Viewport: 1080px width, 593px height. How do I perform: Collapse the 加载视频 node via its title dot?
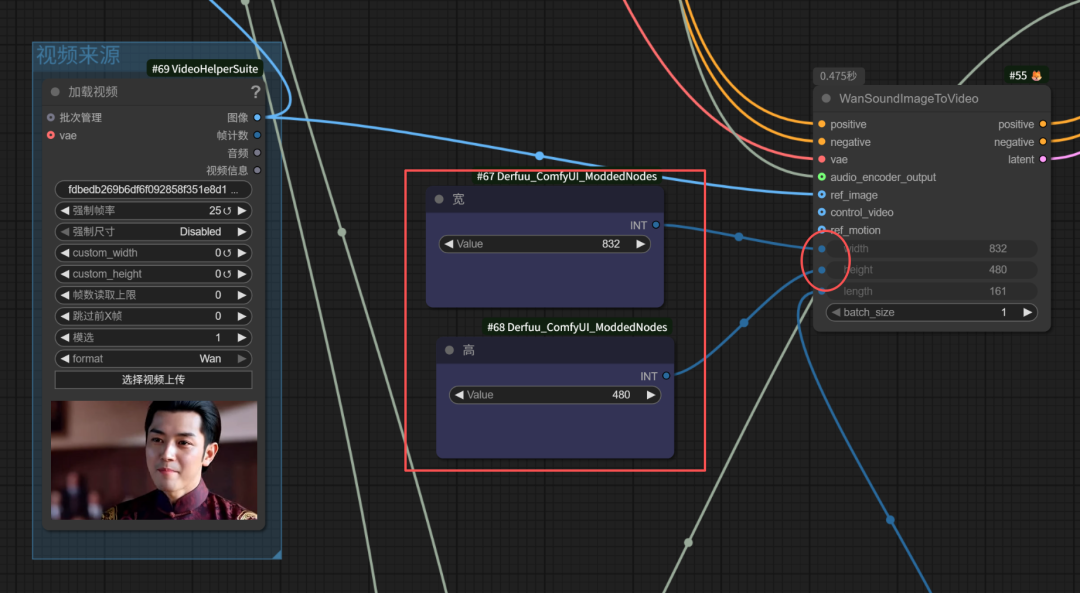(x=55, y=92)
